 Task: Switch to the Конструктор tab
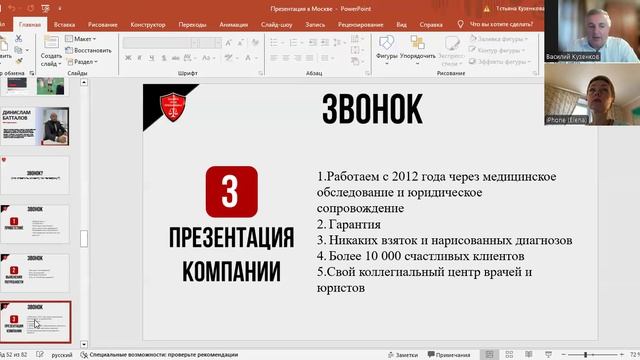click(148, 24)
